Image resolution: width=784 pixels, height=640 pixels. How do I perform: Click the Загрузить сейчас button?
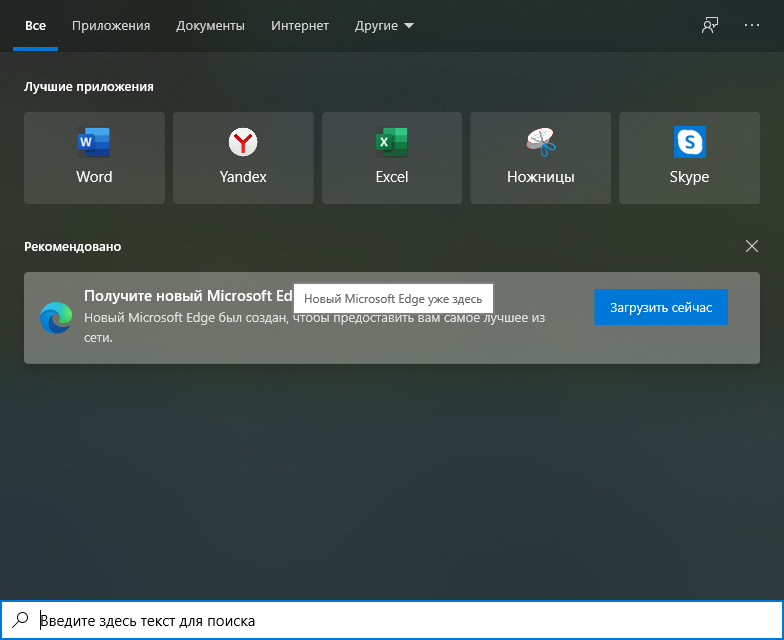pyautogui.click(x=660, y=307)
